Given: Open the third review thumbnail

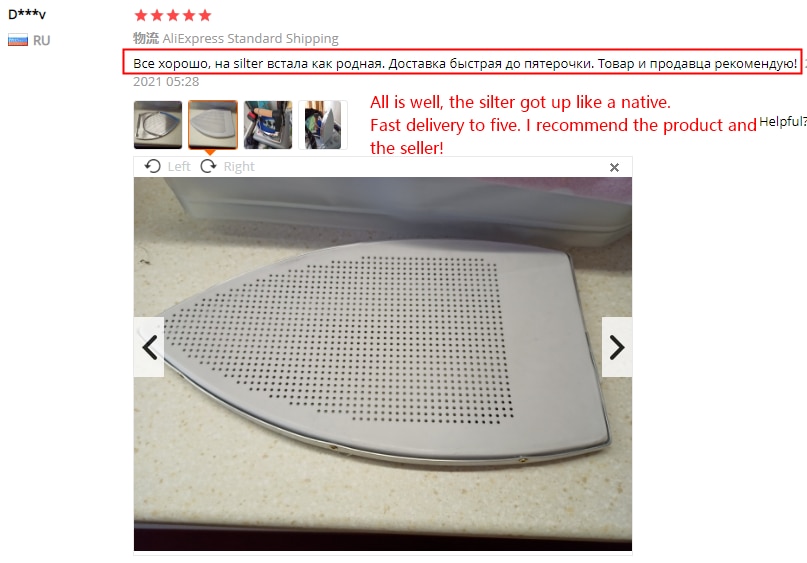Looking at the screenshot, I should click(268, 125).
